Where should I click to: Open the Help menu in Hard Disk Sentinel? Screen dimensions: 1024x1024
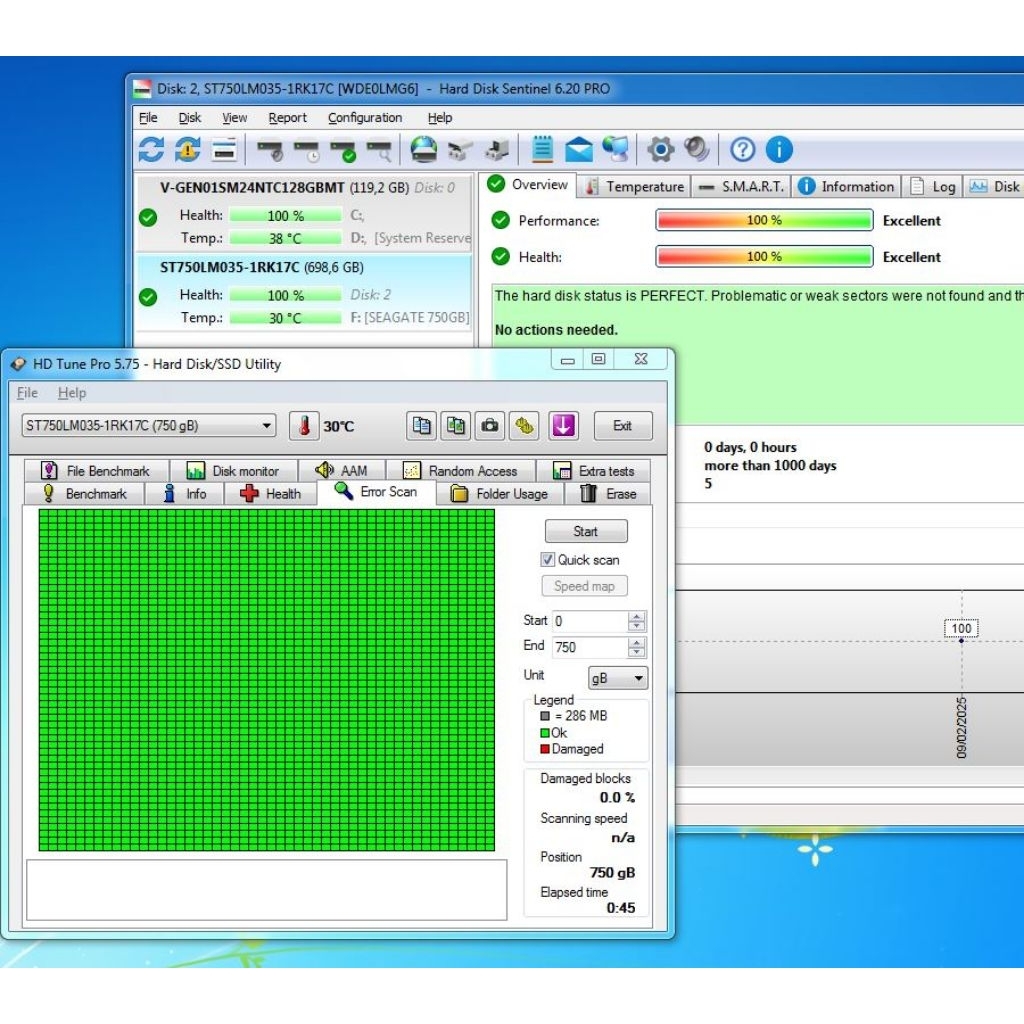click(440, 118)
